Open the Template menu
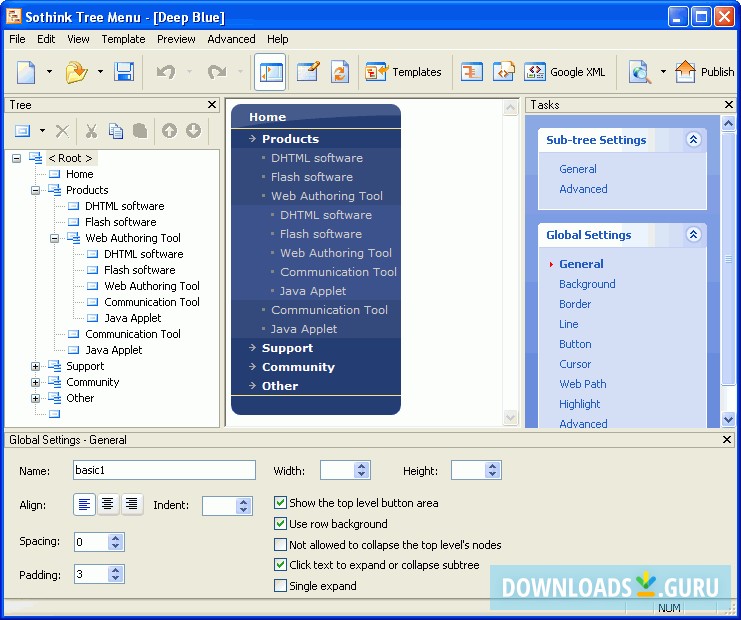741x620 pixels. pyautogui.click(x=123, y=39)
